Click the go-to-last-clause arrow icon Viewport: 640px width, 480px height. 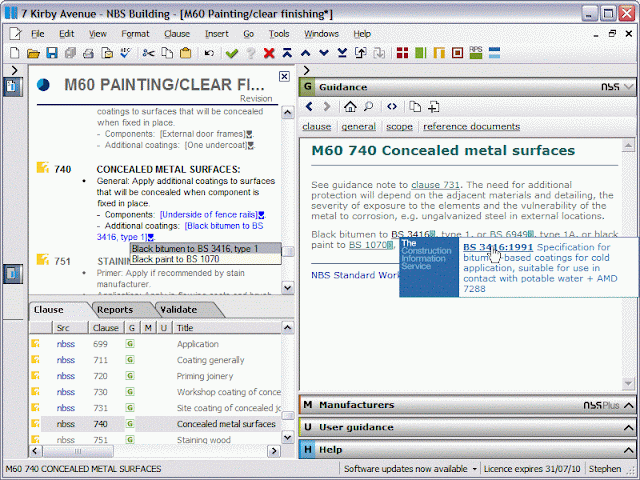coord(342,53)
